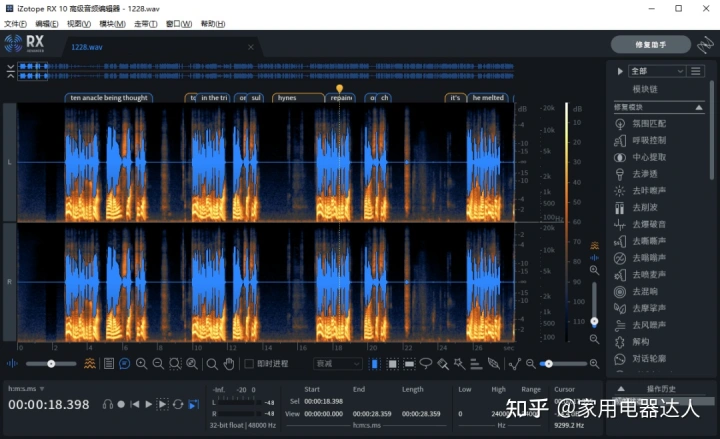
Task: Click the iZotope logo icon top right
Action: coord(705,45)
